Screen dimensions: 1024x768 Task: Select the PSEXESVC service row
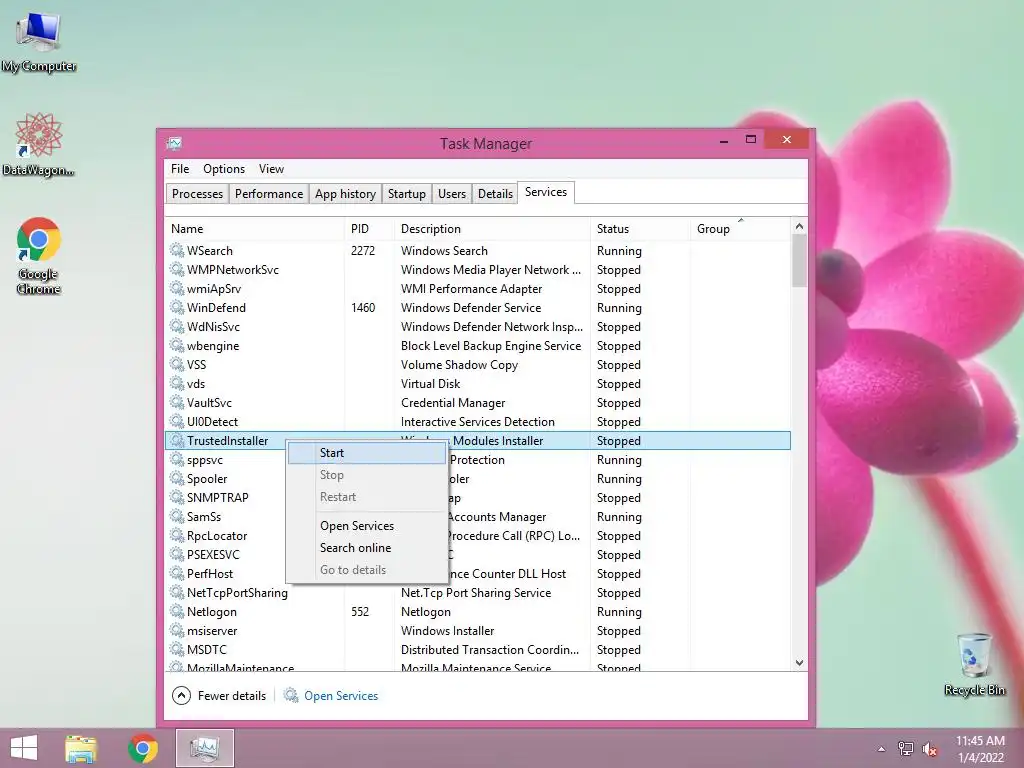click(478, 554)
